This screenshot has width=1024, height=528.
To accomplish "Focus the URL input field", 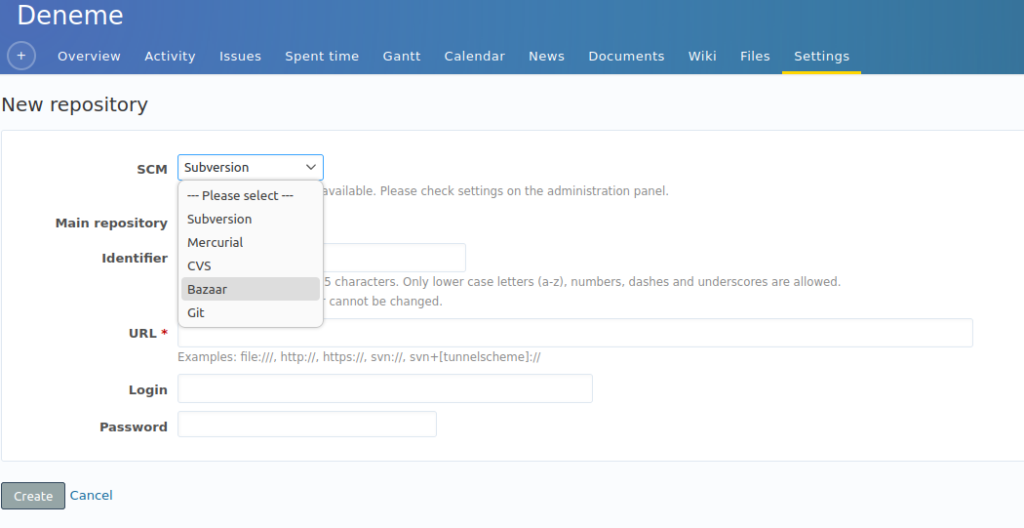I will click(575, 333).
